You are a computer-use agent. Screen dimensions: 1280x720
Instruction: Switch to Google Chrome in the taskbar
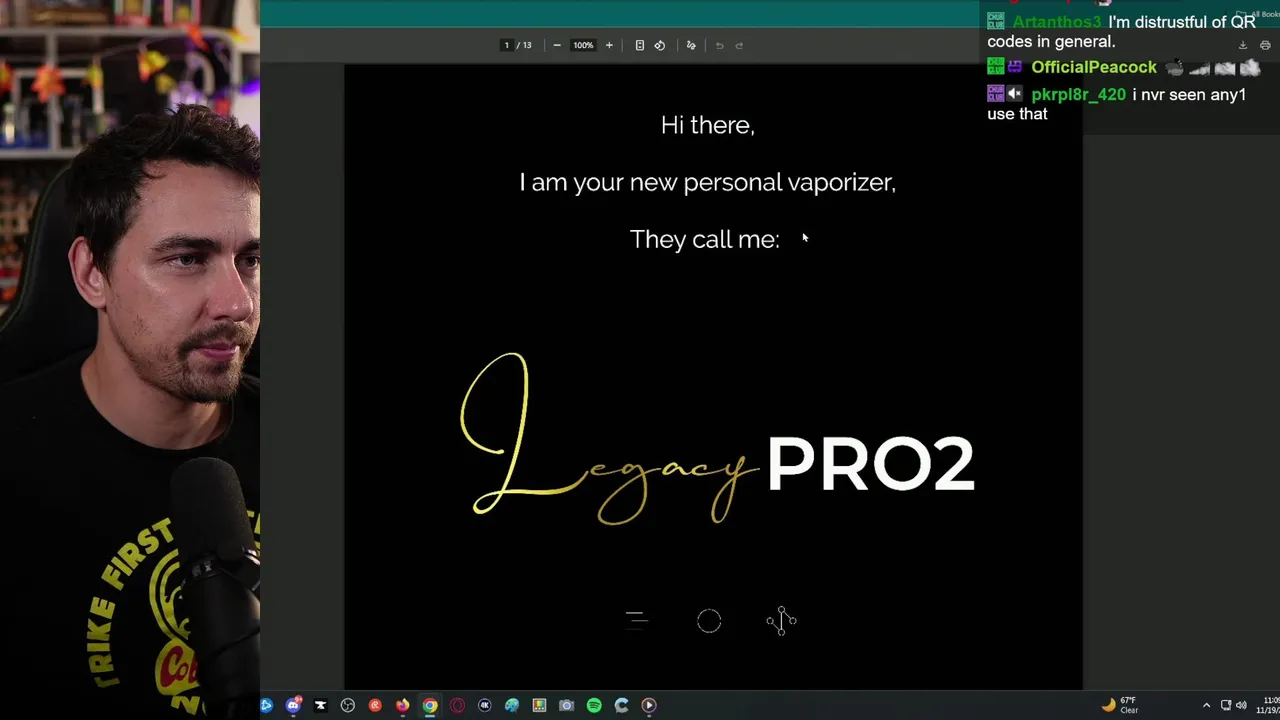(430, 705)
